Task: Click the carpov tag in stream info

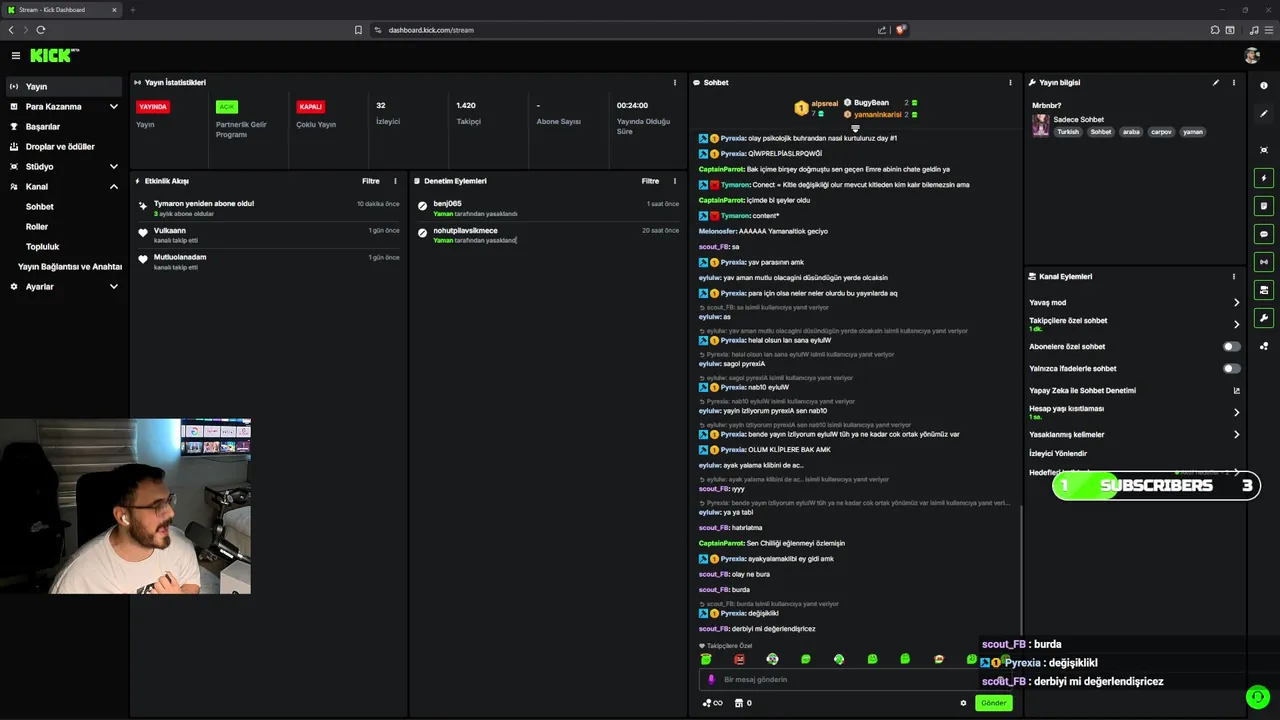Action: 1161,132
